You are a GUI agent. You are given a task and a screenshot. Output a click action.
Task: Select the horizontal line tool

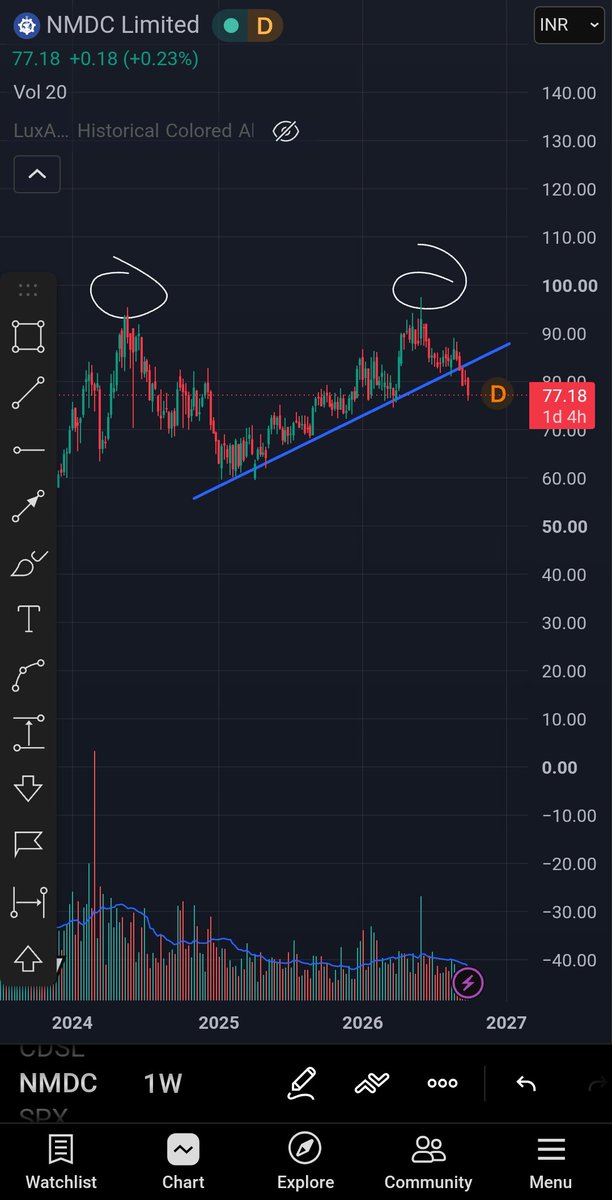(x=28, y=450)
